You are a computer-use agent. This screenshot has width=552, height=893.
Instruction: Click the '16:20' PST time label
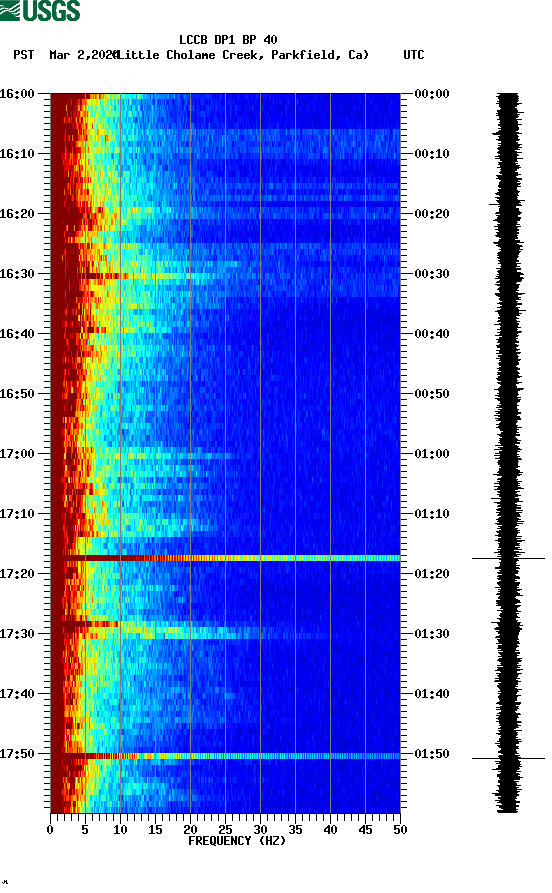click(17, 214)
